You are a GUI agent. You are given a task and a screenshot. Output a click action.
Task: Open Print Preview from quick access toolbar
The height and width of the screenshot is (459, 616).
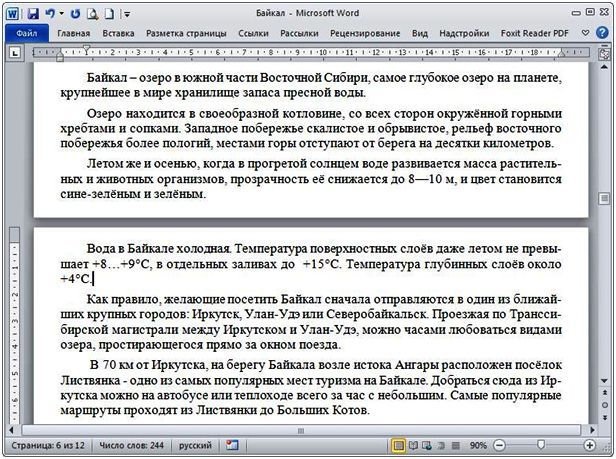point(92,14)
